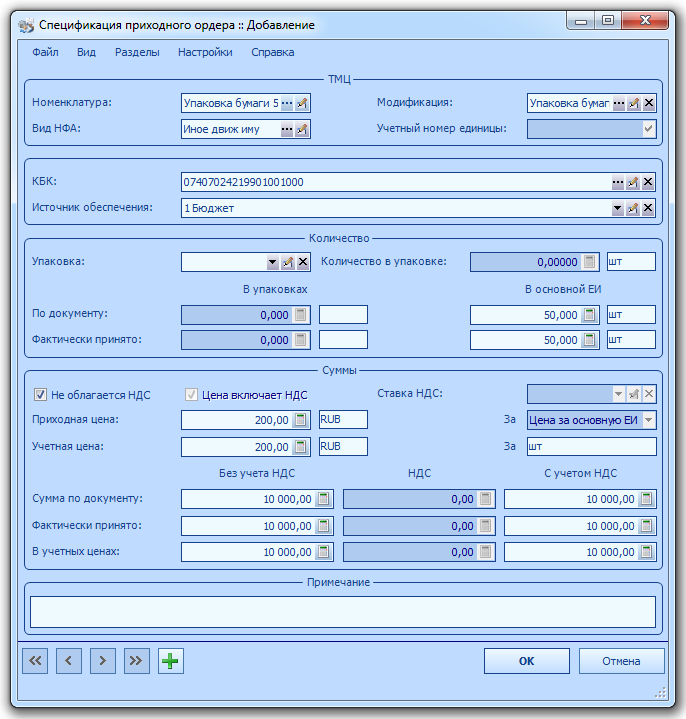The image size is (686, 719).
Task: Click the edit pencil icon for Вид НФА
Action: pyautogui.click(x=302, y=129)
